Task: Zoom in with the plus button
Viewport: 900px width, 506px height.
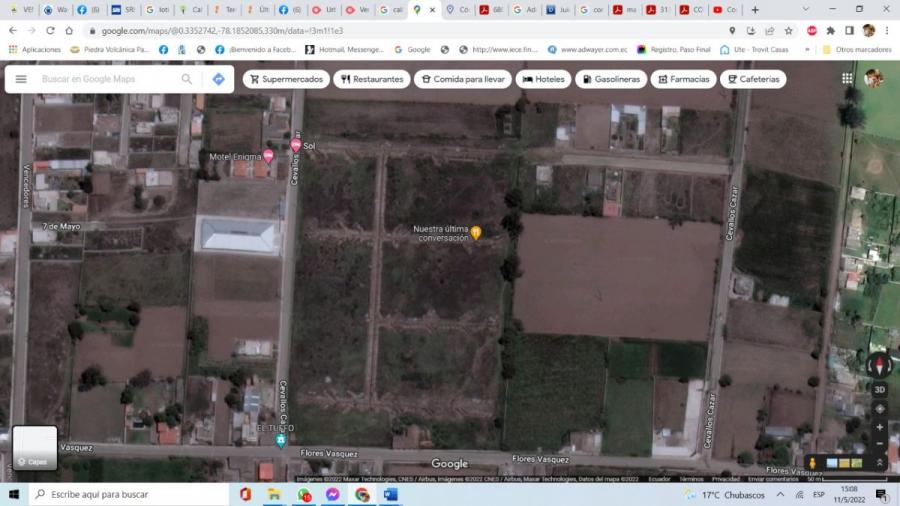Action: [x=879, y=427]
